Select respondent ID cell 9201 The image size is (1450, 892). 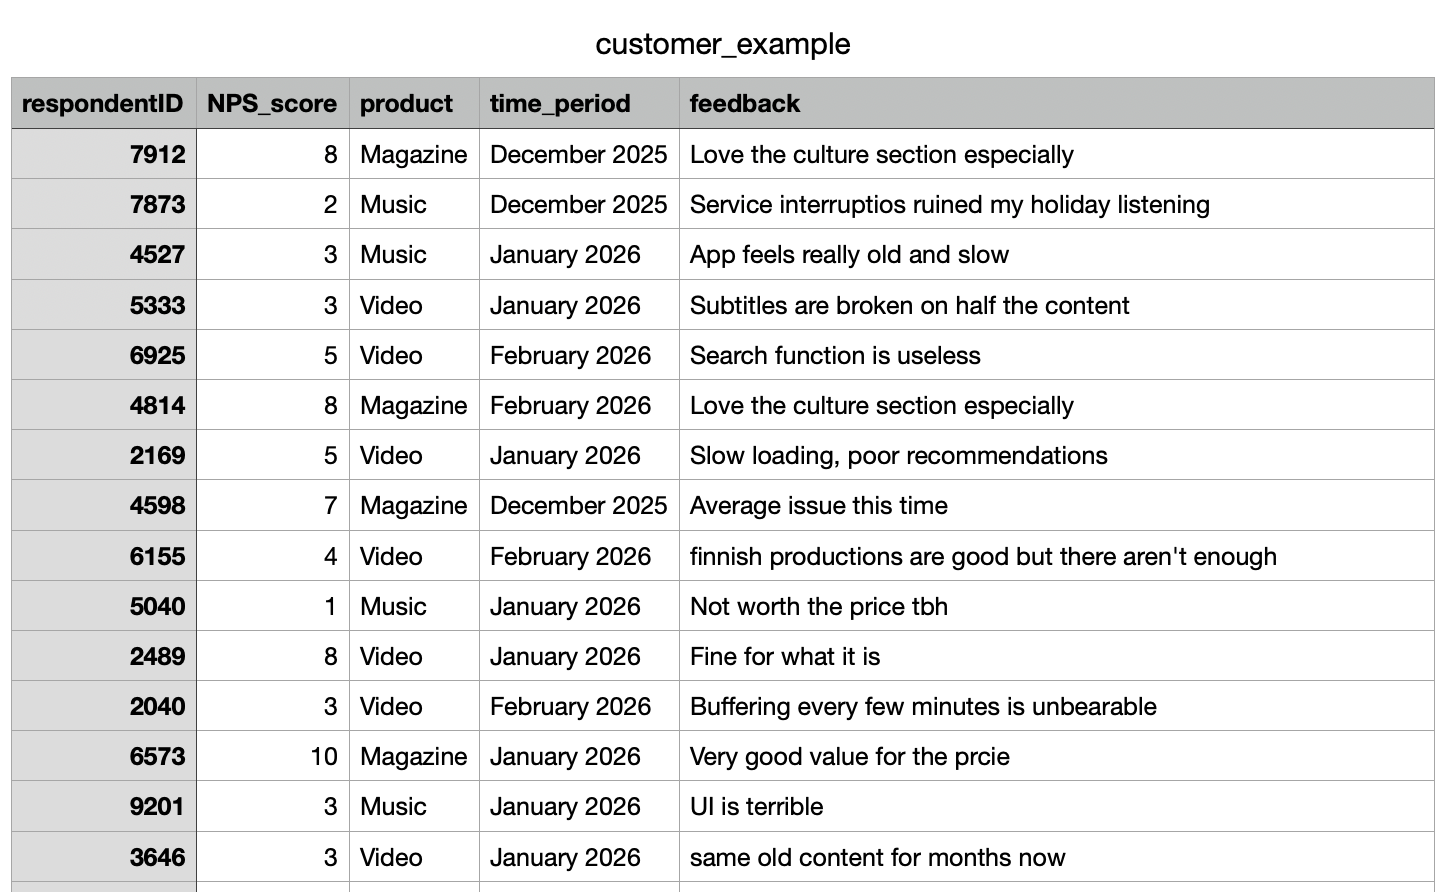tap(157, 807)
